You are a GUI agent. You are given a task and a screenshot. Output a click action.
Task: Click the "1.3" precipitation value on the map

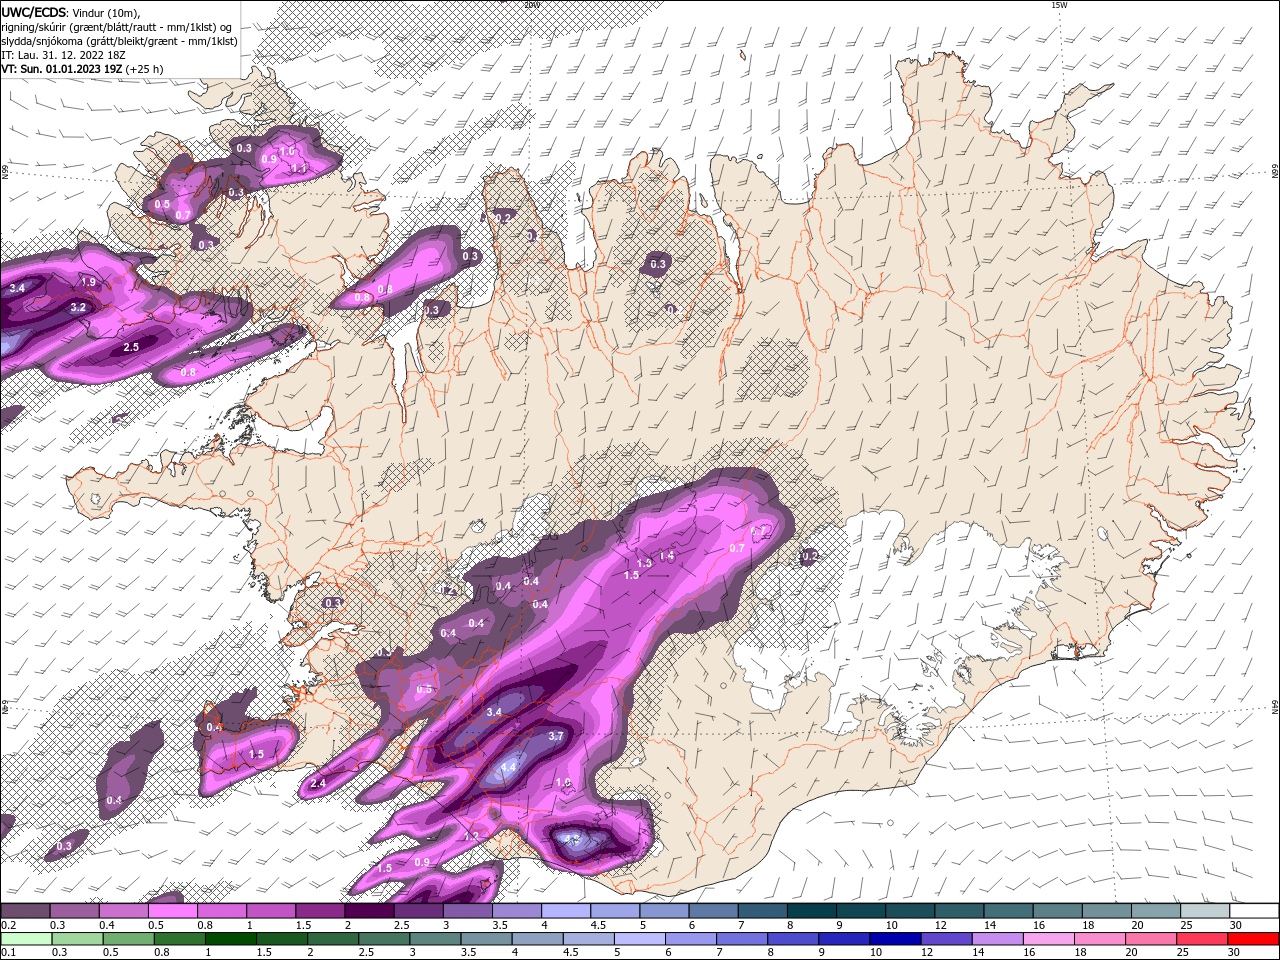pyautogui.click(x=644, y=563)
